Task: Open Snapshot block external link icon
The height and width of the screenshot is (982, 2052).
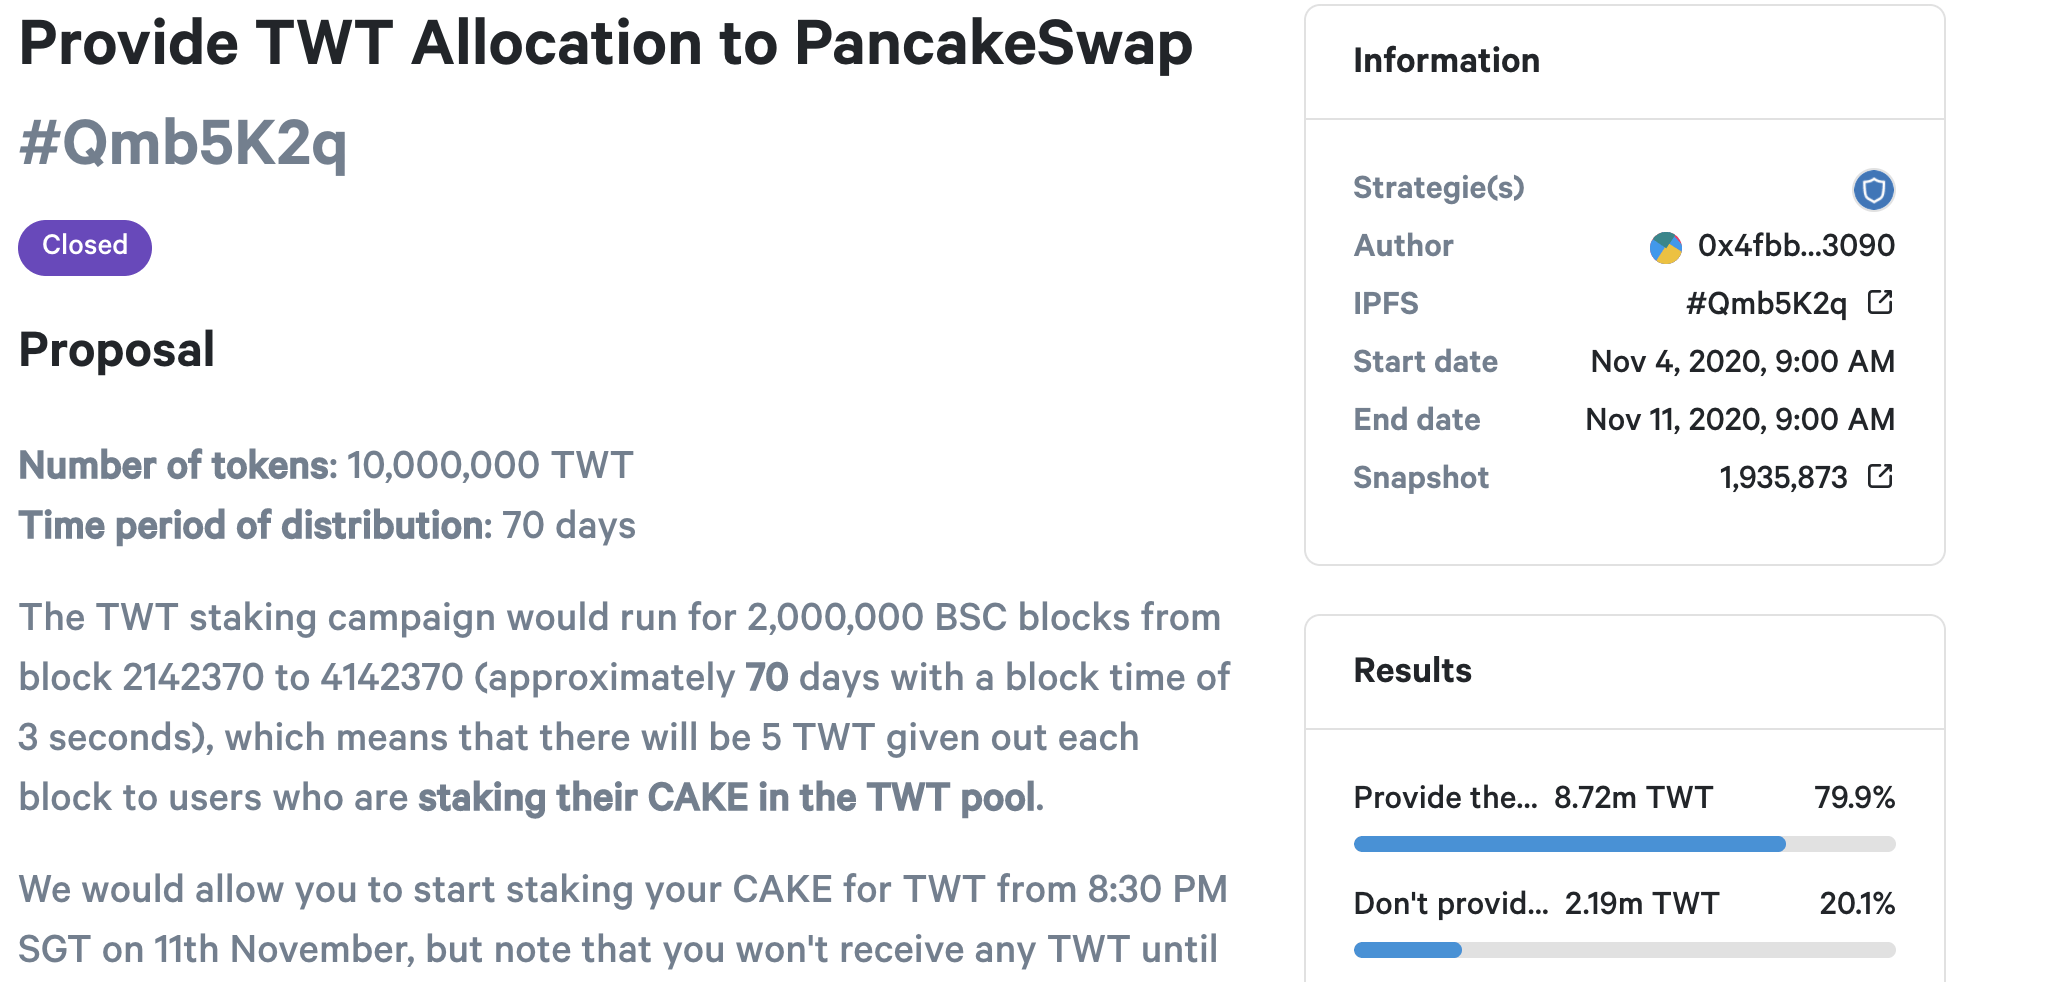Action: [x=1880, y=476]
